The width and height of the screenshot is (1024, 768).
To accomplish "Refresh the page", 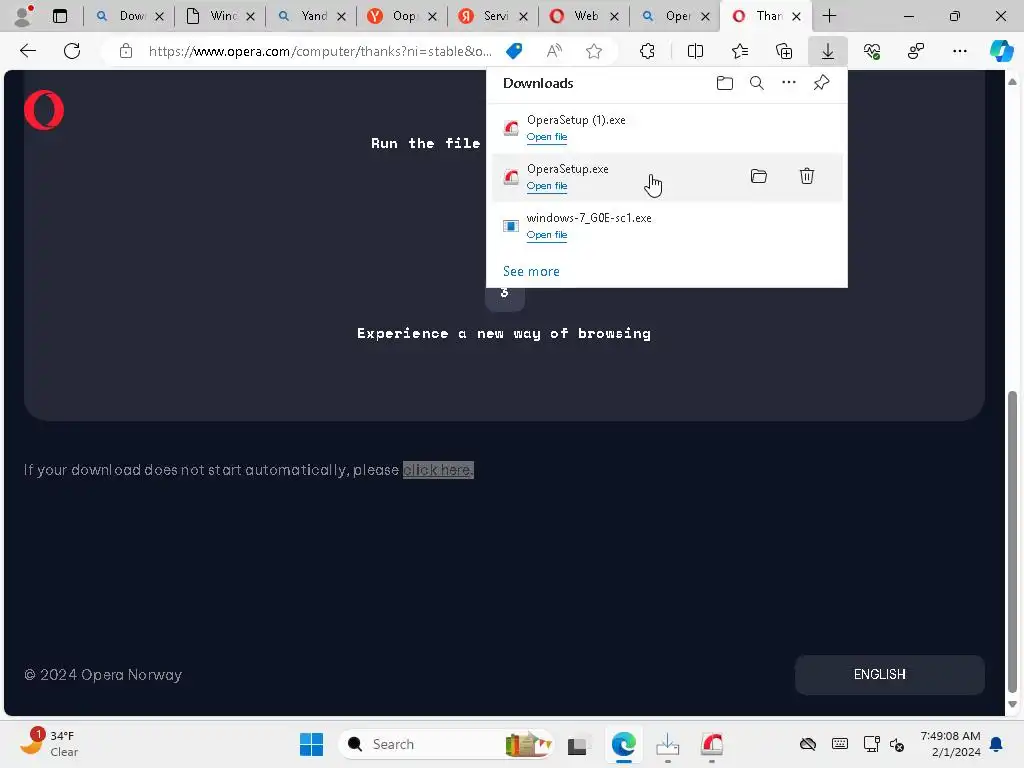I will click(72, 51).
